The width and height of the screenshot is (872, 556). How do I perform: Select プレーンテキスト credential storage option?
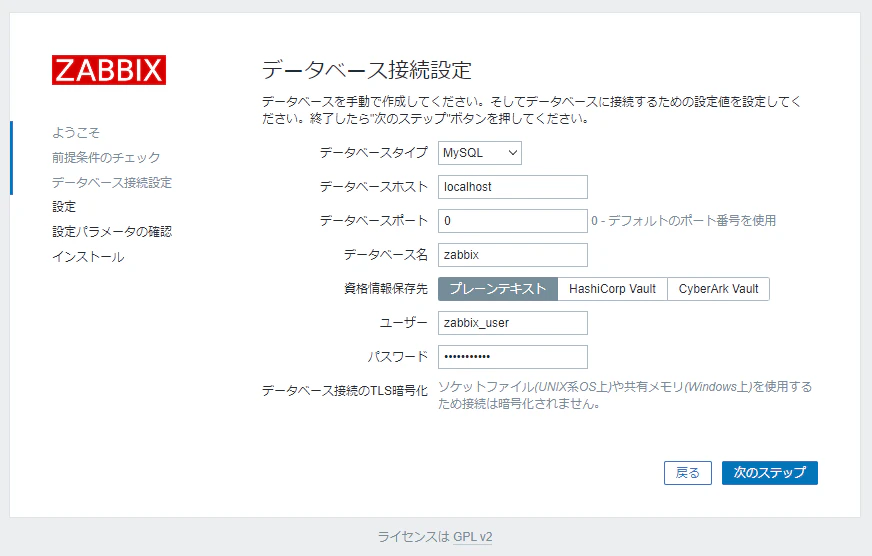pos(498,289)
